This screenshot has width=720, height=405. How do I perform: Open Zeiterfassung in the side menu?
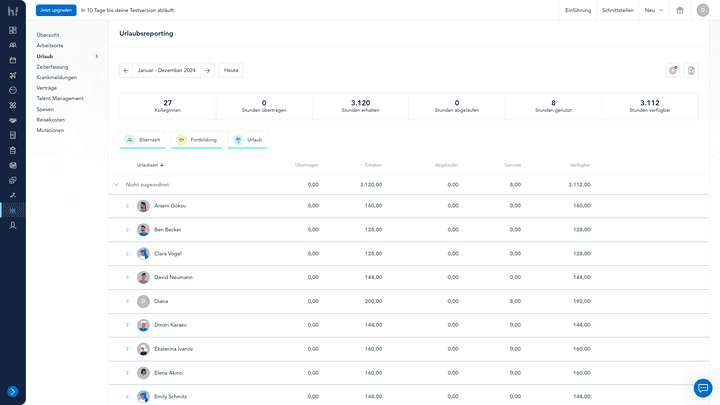click(x=52, y=66)
